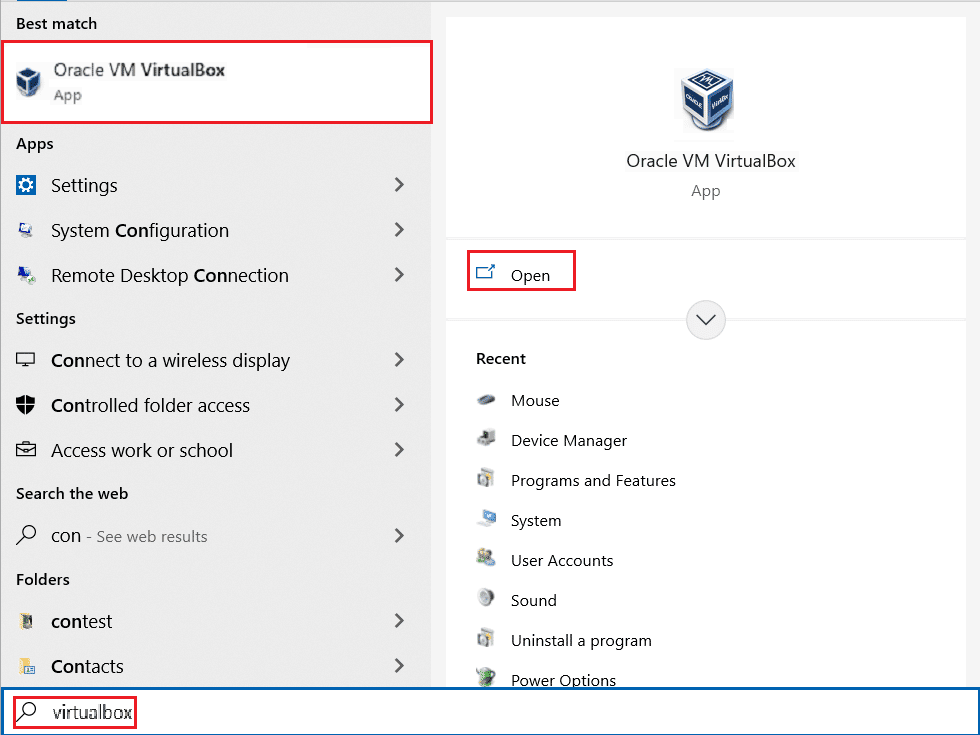Expand the Access work or school arrow
Screen dimensions: 980x735
click(x=399, y=449)
